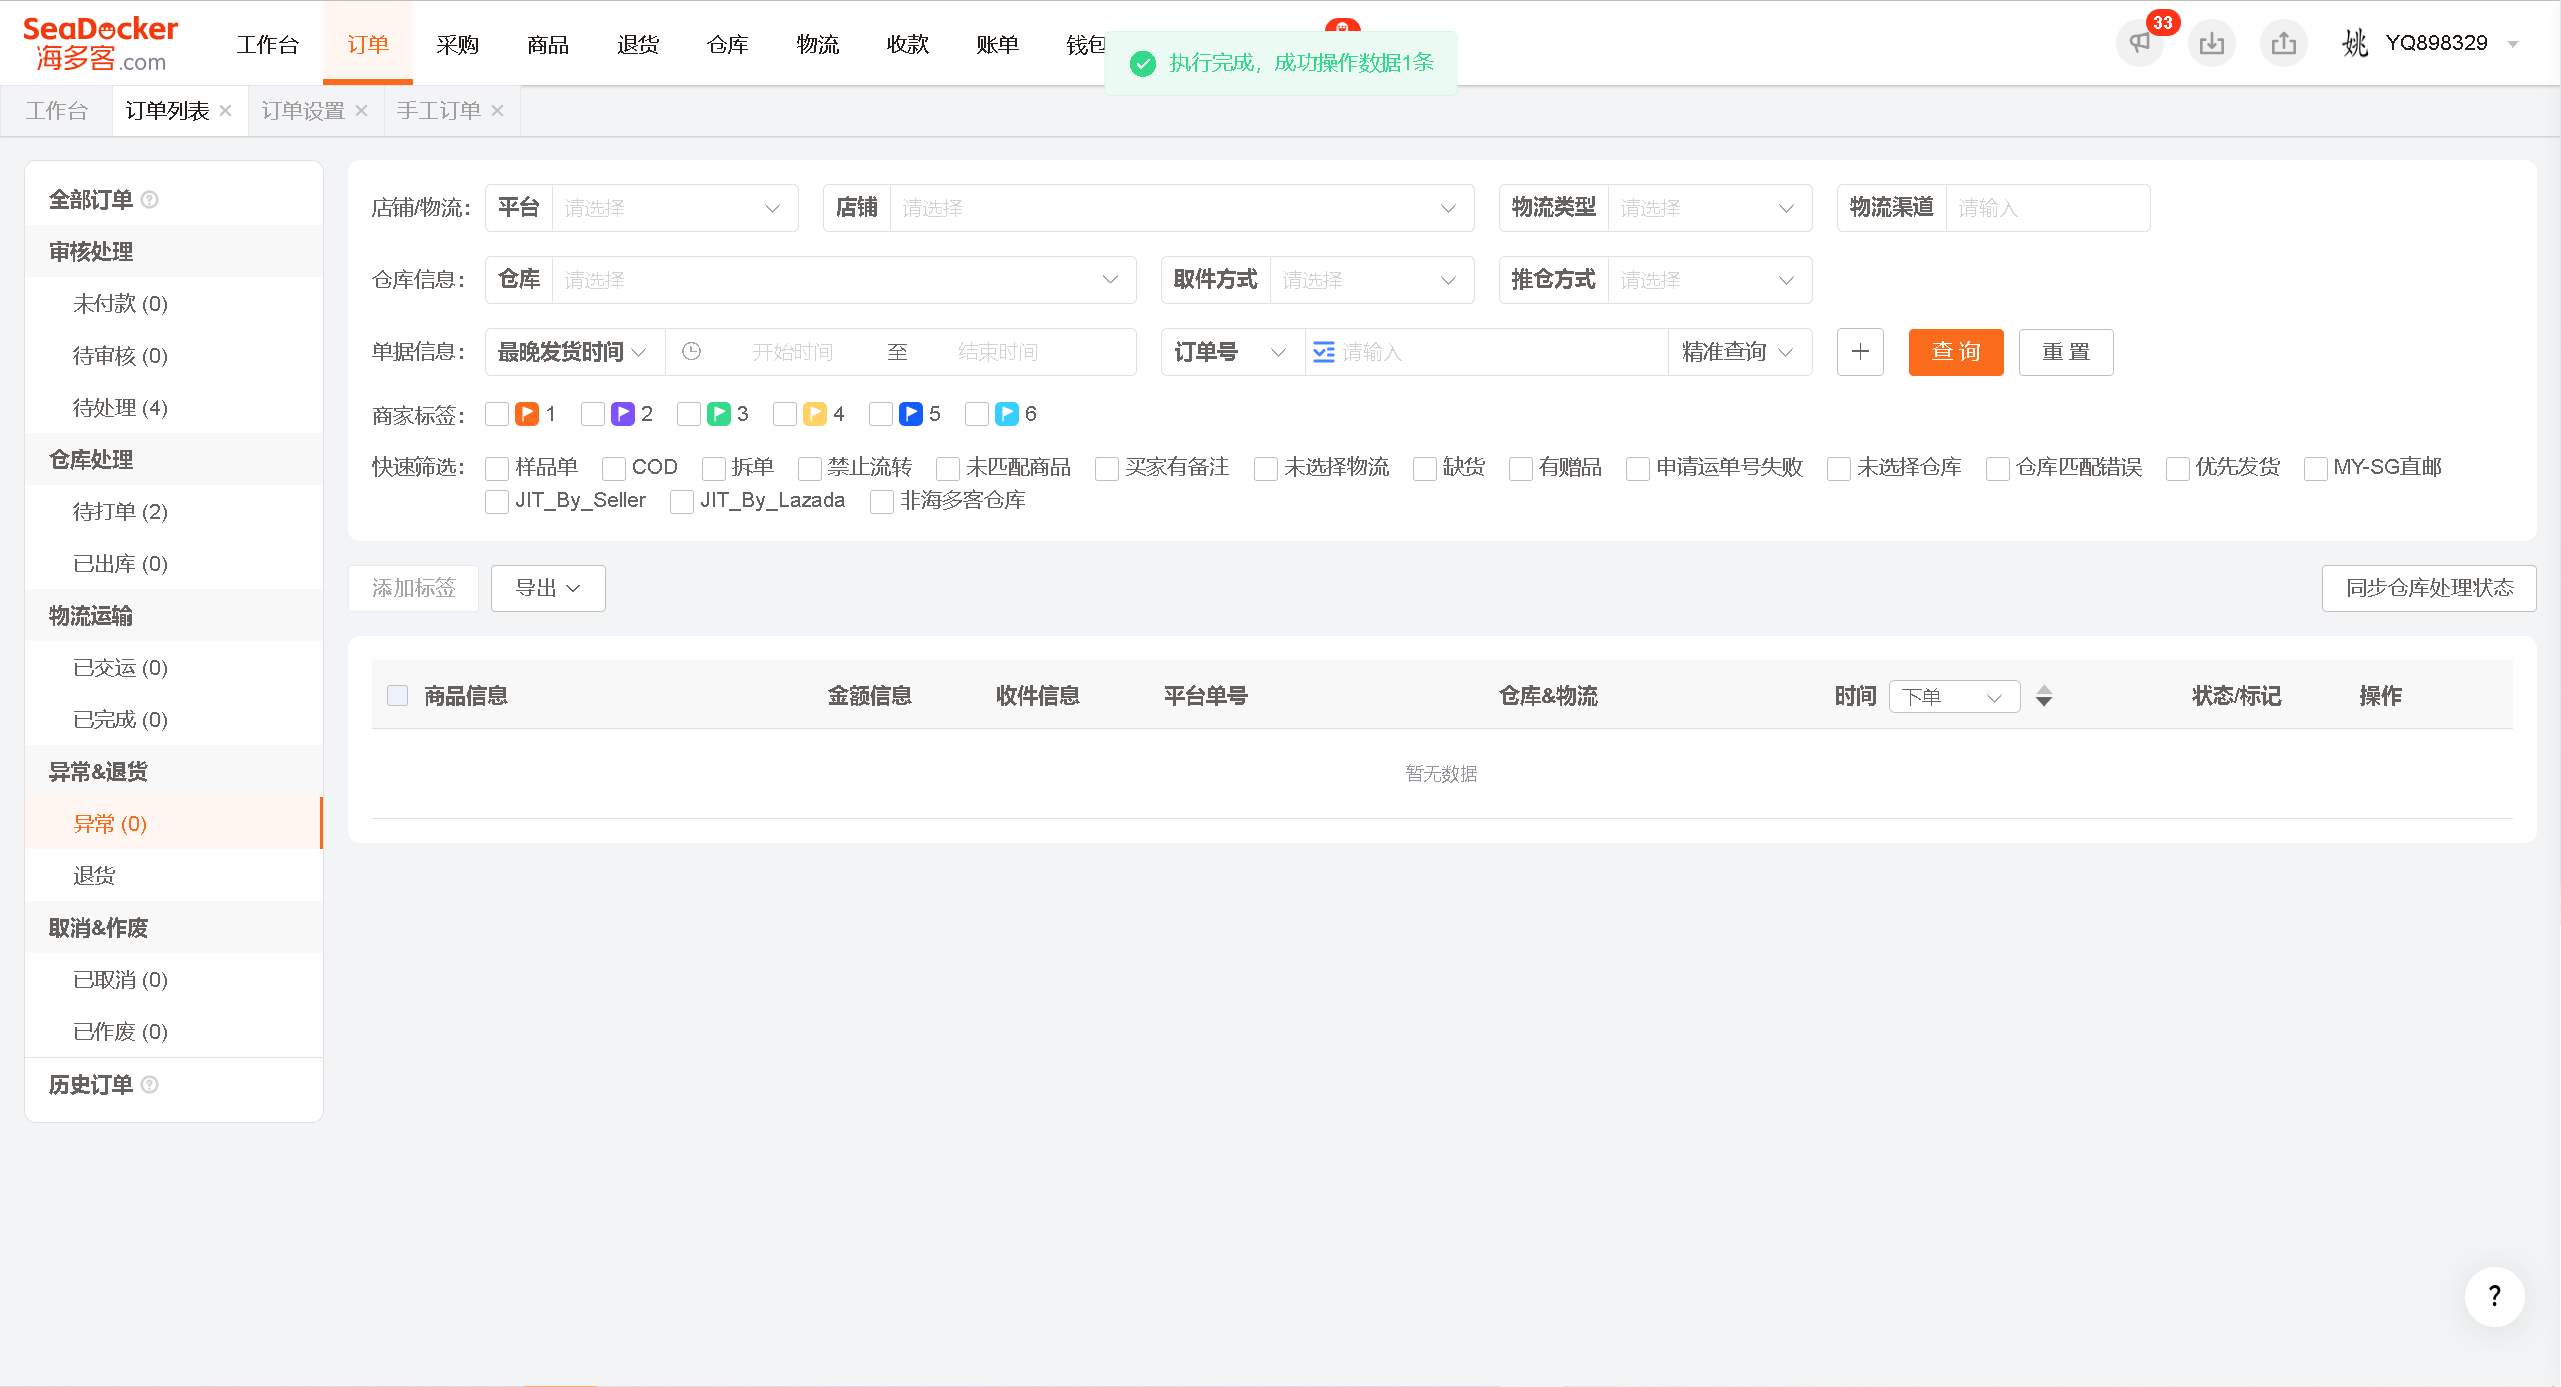Open the 推仓方式 dropdown
Screen dimensions: 2561x1387
pyautogui.click(x=1710, y=280)
